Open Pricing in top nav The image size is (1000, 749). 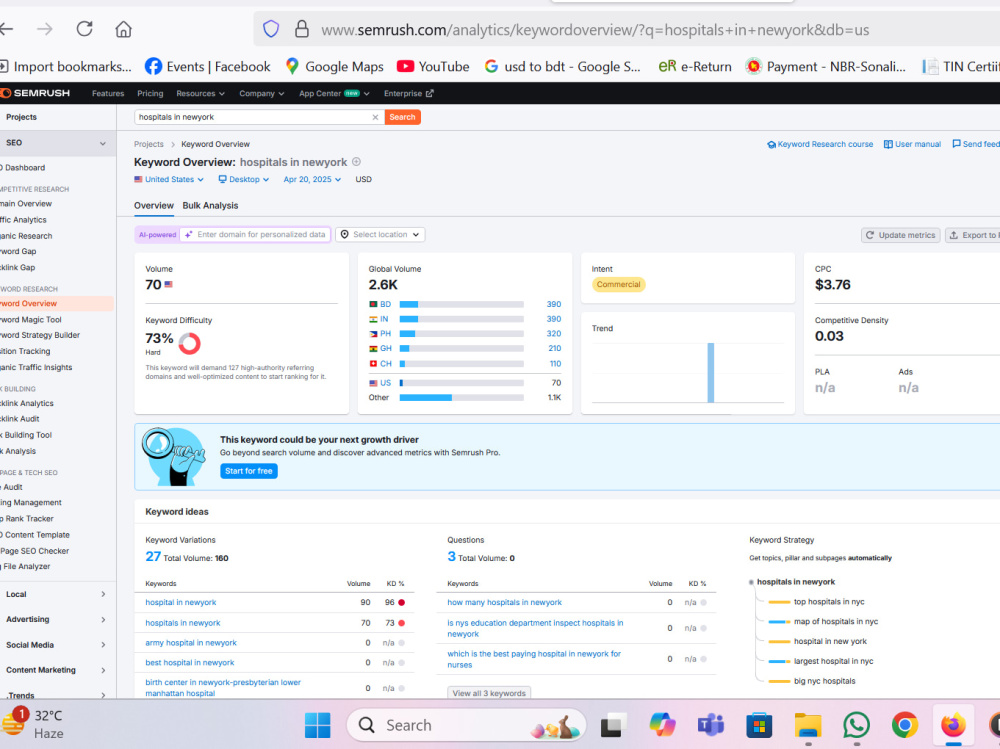[150, 93]
